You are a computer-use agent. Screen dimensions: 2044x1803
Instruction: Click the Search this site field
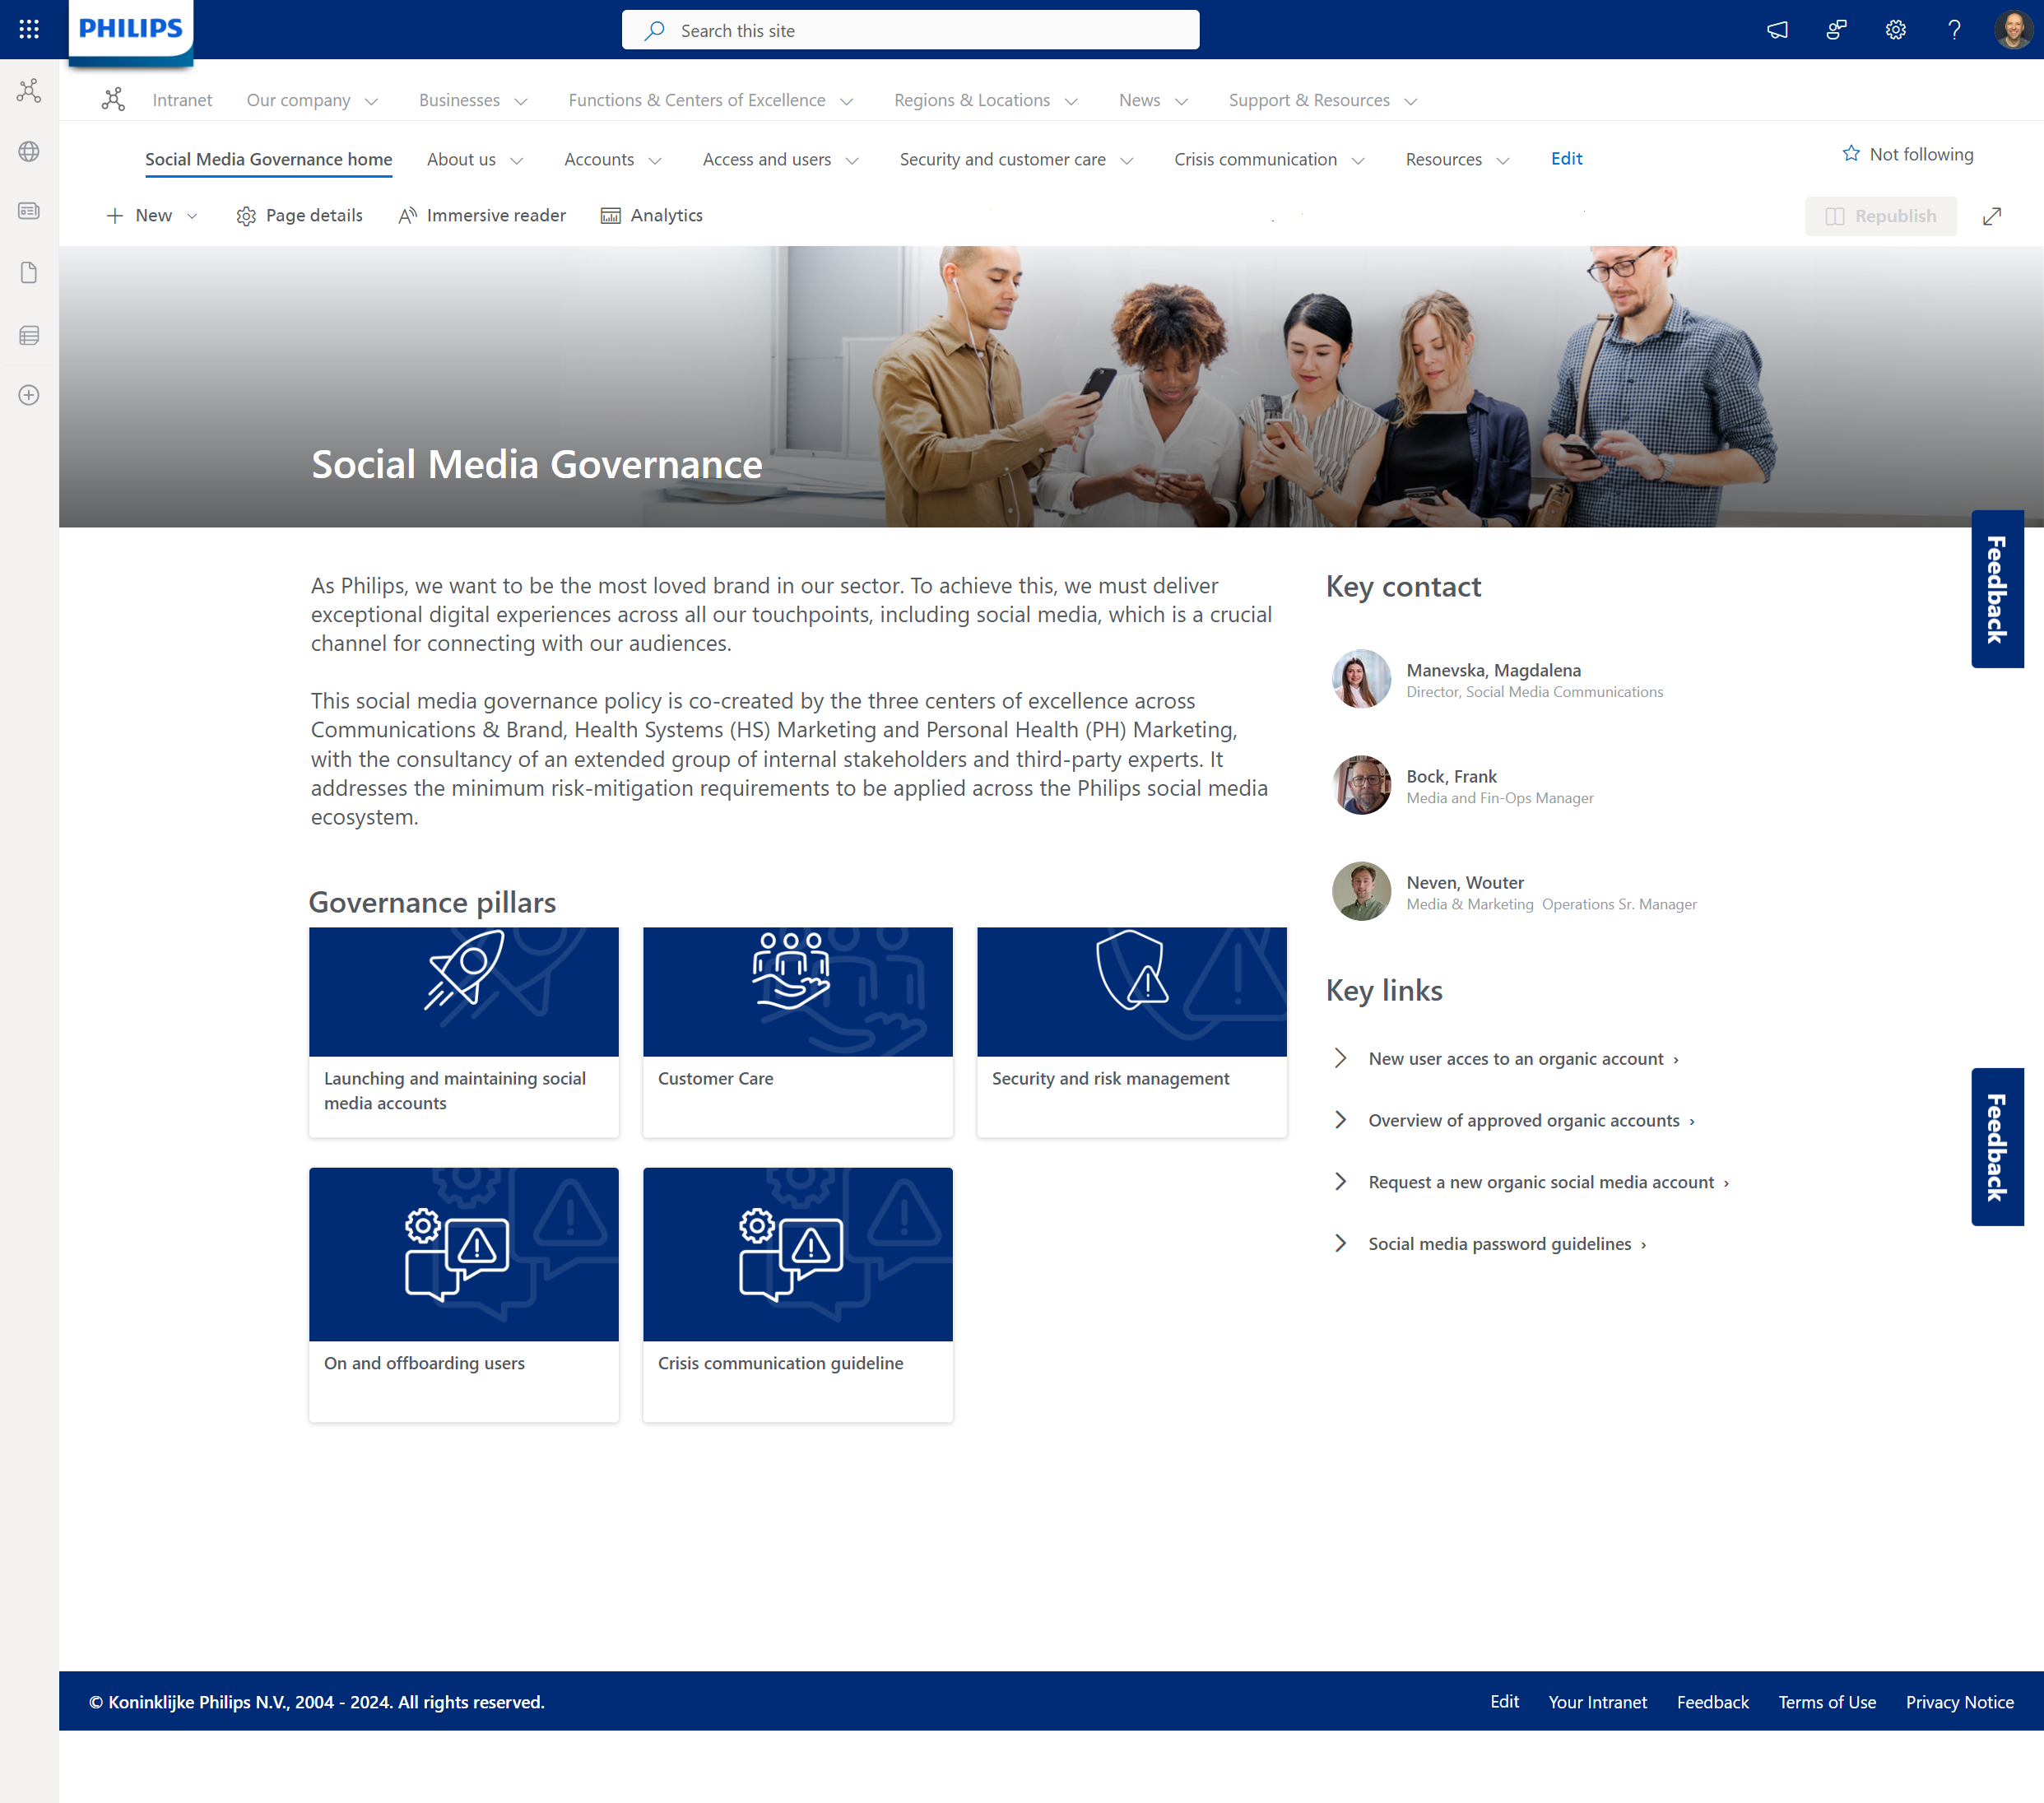point(910,30)
